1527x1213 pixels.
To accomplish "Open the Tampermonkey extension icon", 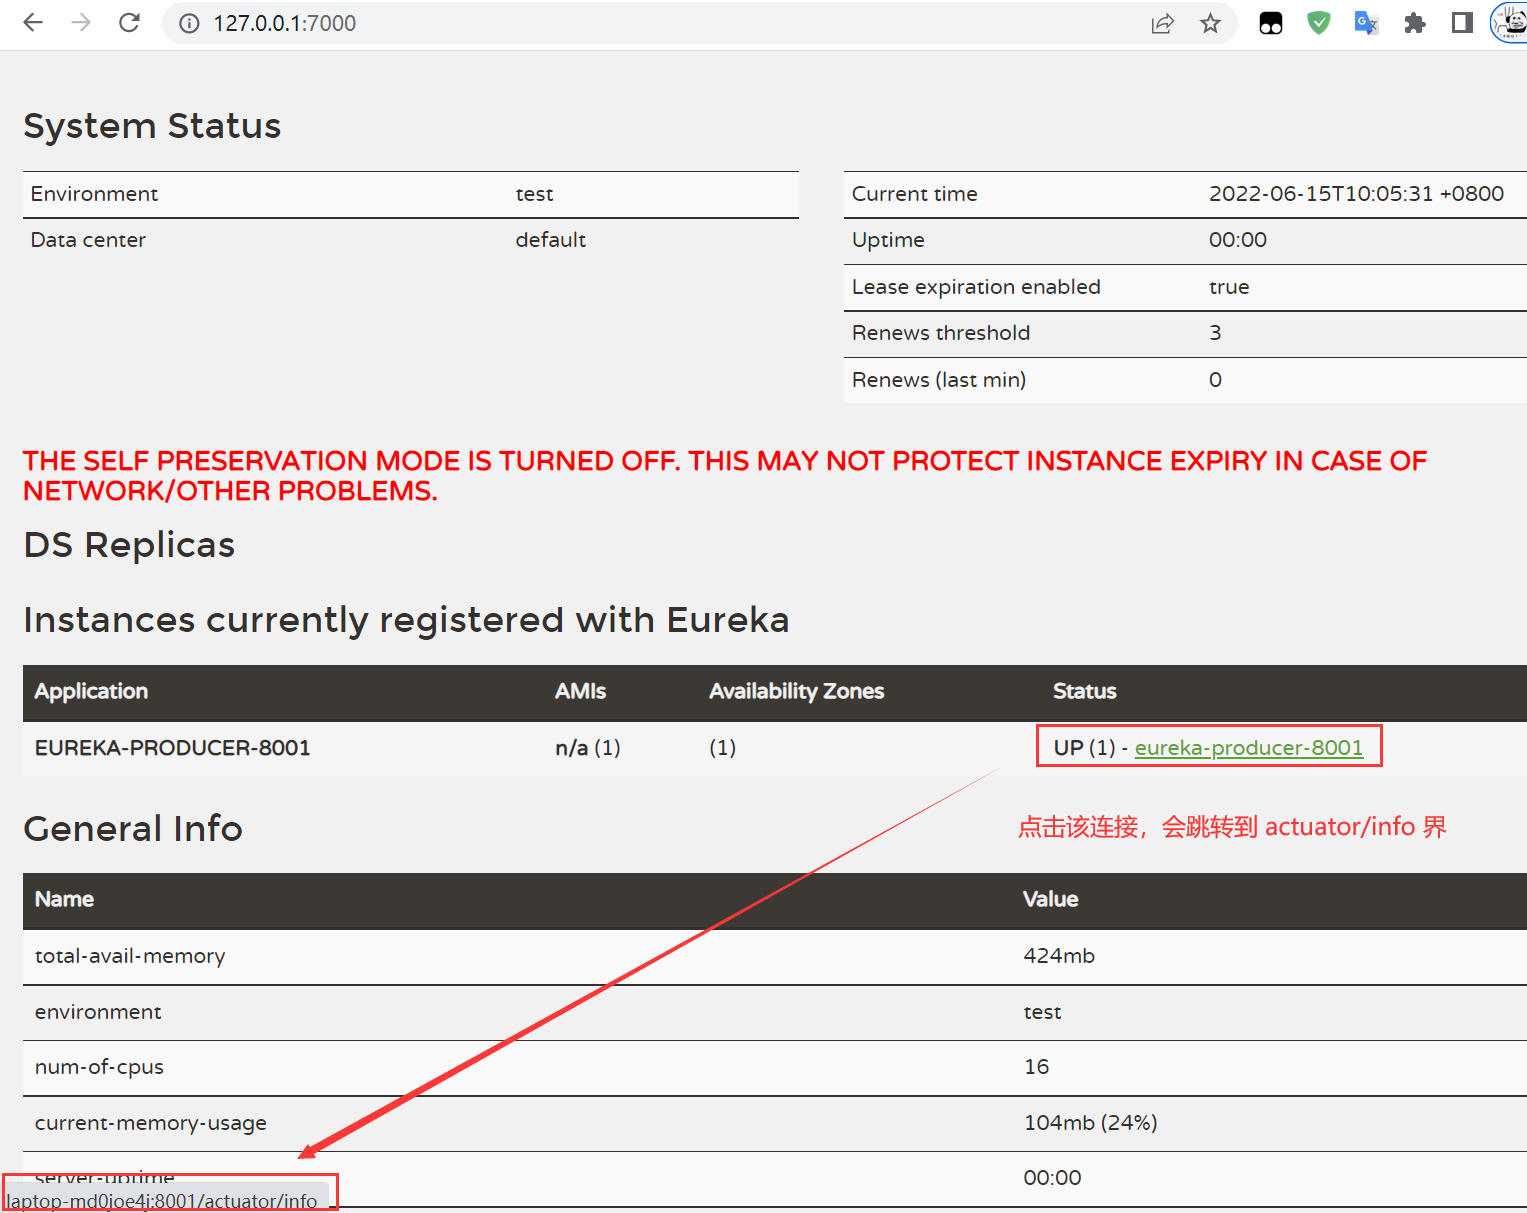I will pos(1271,23).
